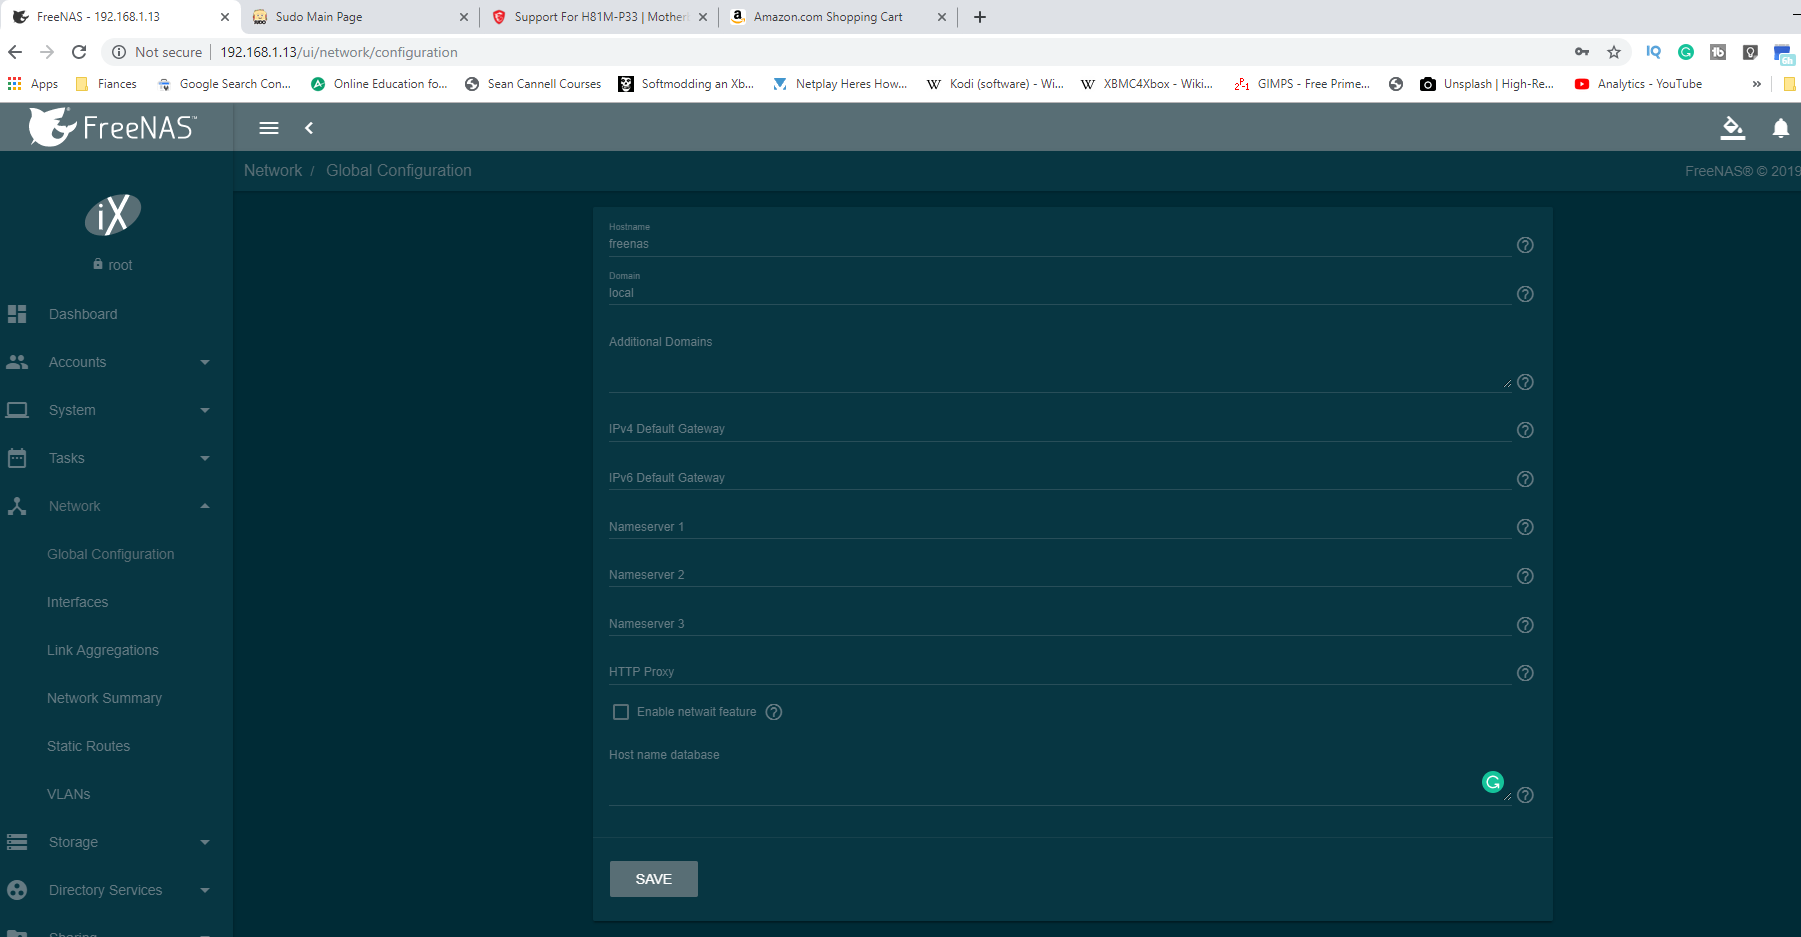Open Global Configuration in the sidebar

pos(110,554)
